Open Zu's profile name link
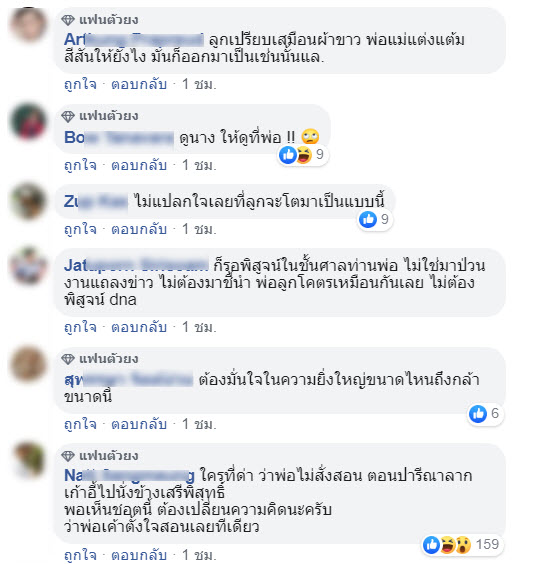Viewport: 536px width, 564px height. point(96,201)
